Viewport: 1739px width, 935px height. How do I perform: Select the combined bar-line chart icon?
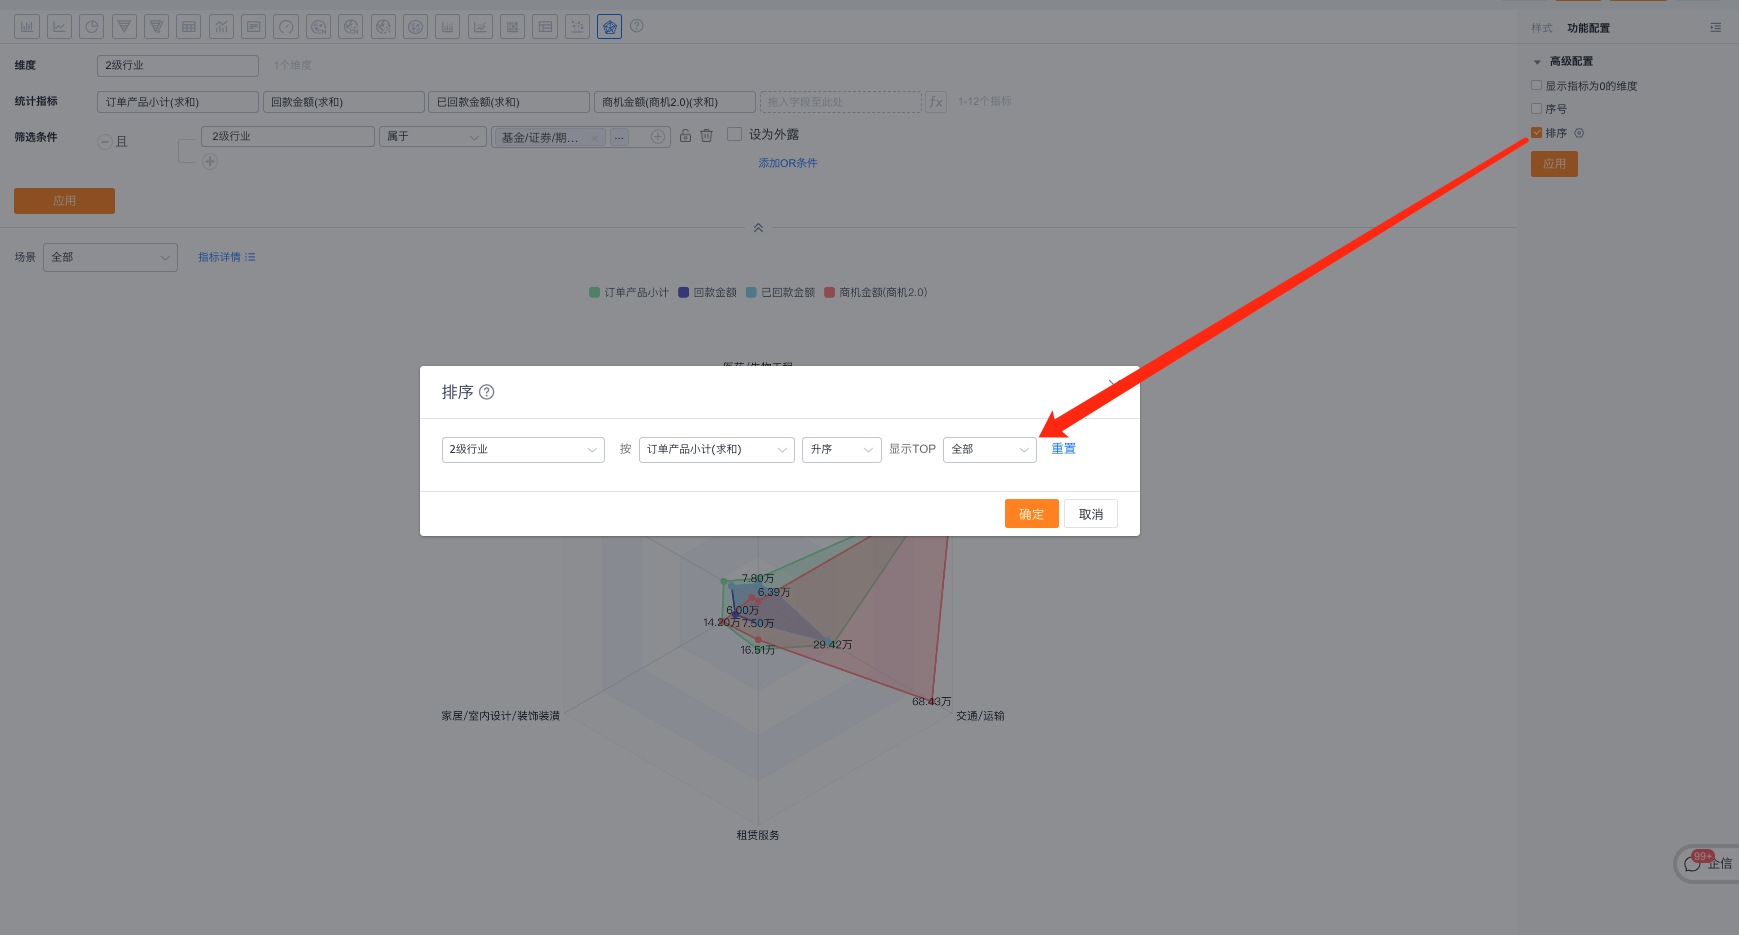pyautogui.click(x=221, y=27)
